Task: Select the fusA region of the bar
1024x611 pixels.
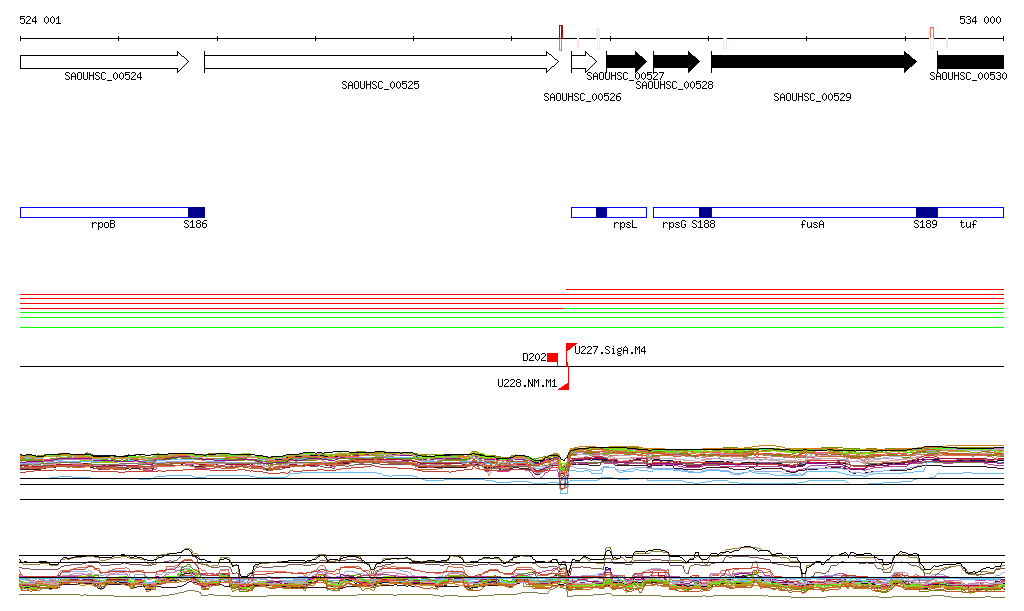Action: (x=812, y=212)
